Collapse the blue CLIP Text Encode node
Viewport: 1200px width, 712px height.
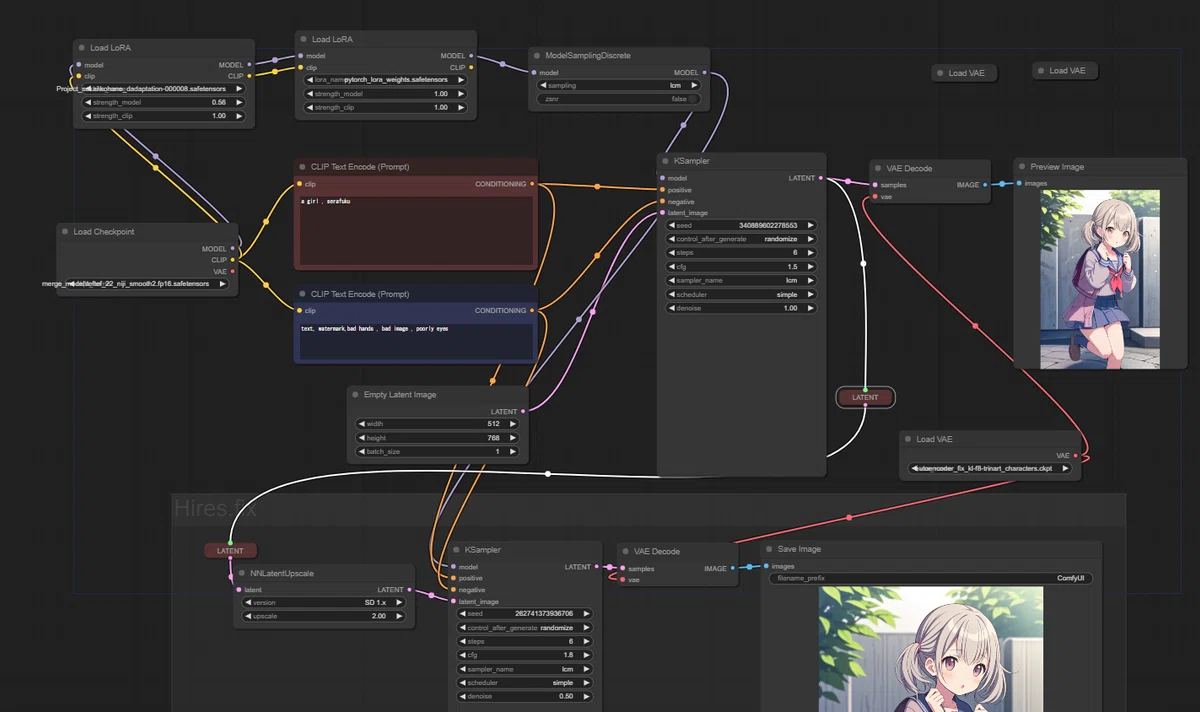pyautogui.click(x=302, y=294)
